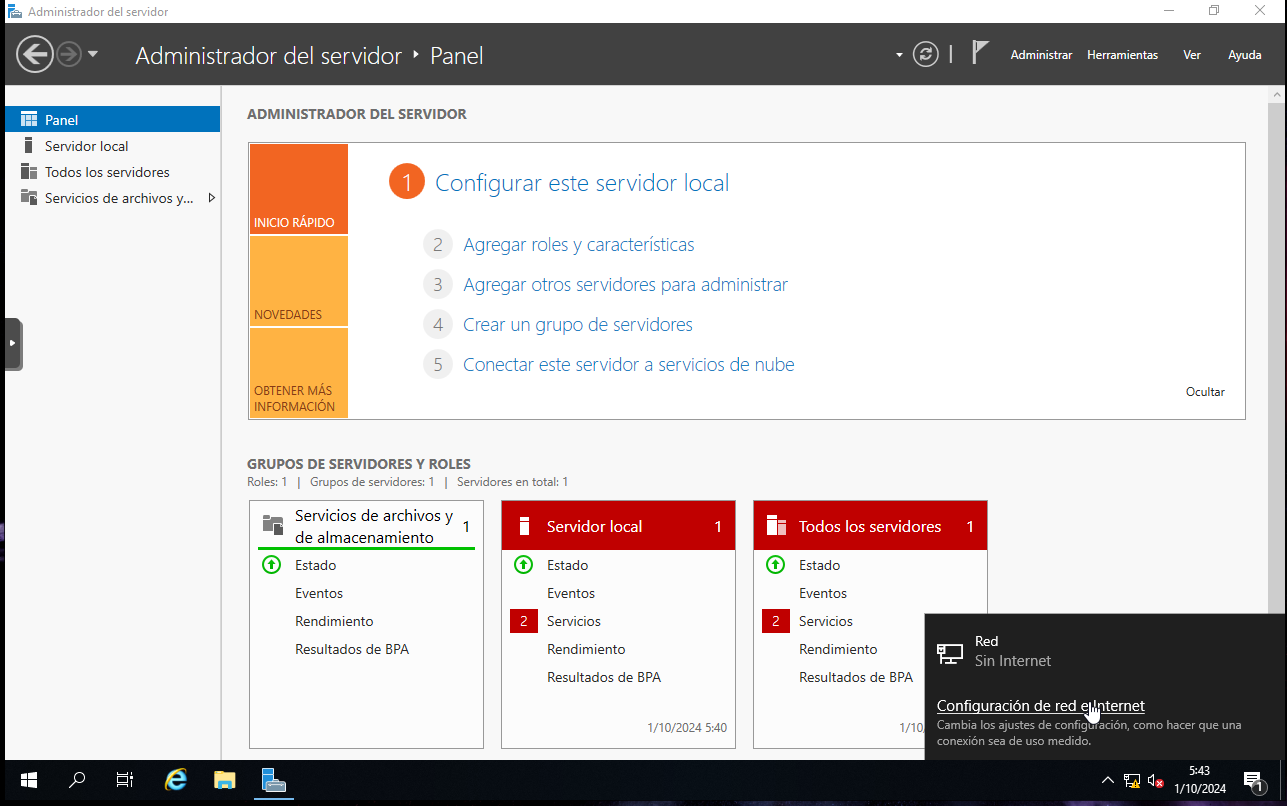Viewport: 1287px width, 806px height.
Task: Open the Todos los servidores tile header
Action: [x=870, y=526]
